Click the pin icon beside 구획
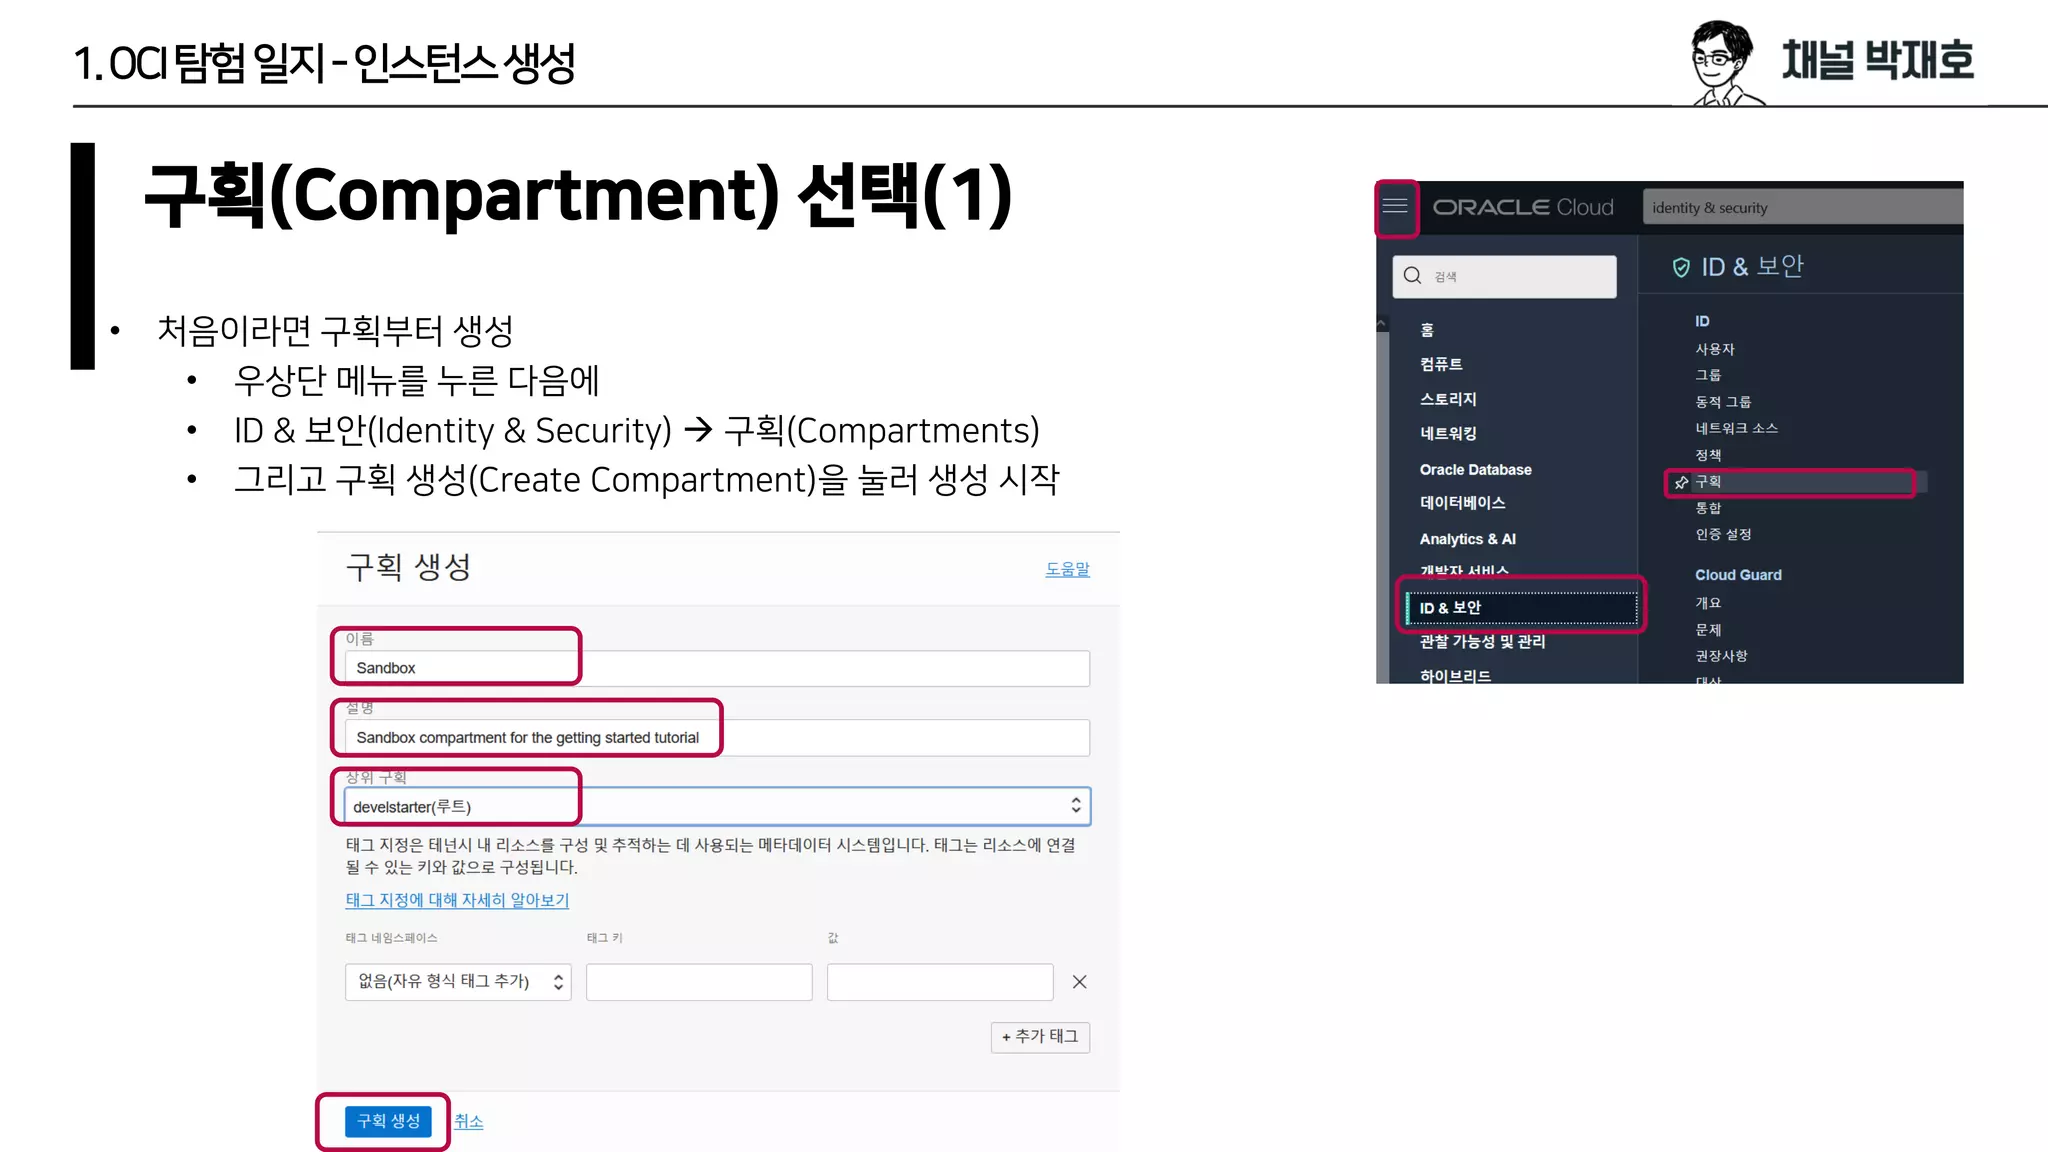The height and width of the screenshot is (1152, 2048). 1681,482
